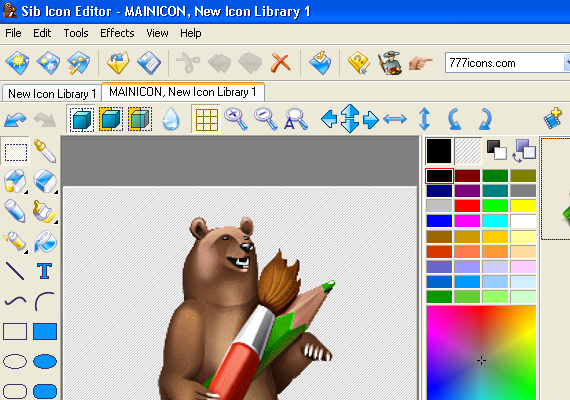
Task: Click the zoom in magnifier icon
Action: [x=236, y=119]
